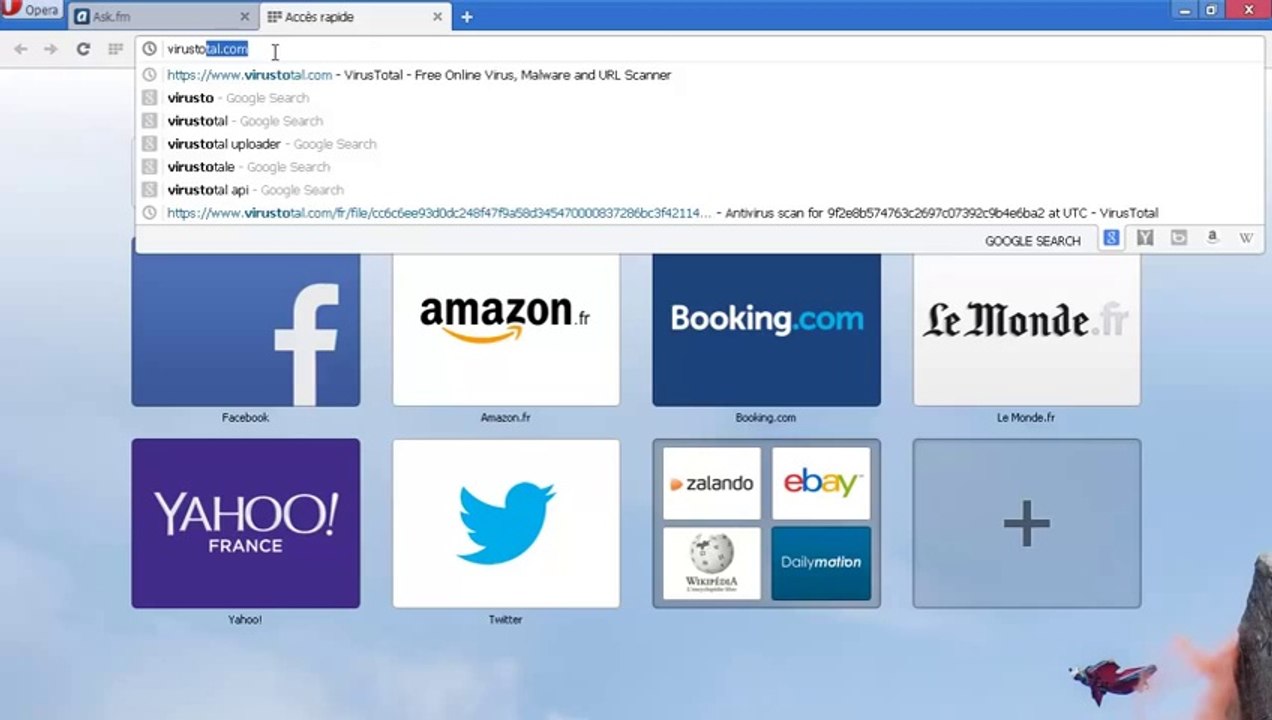The height and width of the screenshot is (720, 1272).
Task: Select the Bing search engine icon
Action: click(1179, 239)
